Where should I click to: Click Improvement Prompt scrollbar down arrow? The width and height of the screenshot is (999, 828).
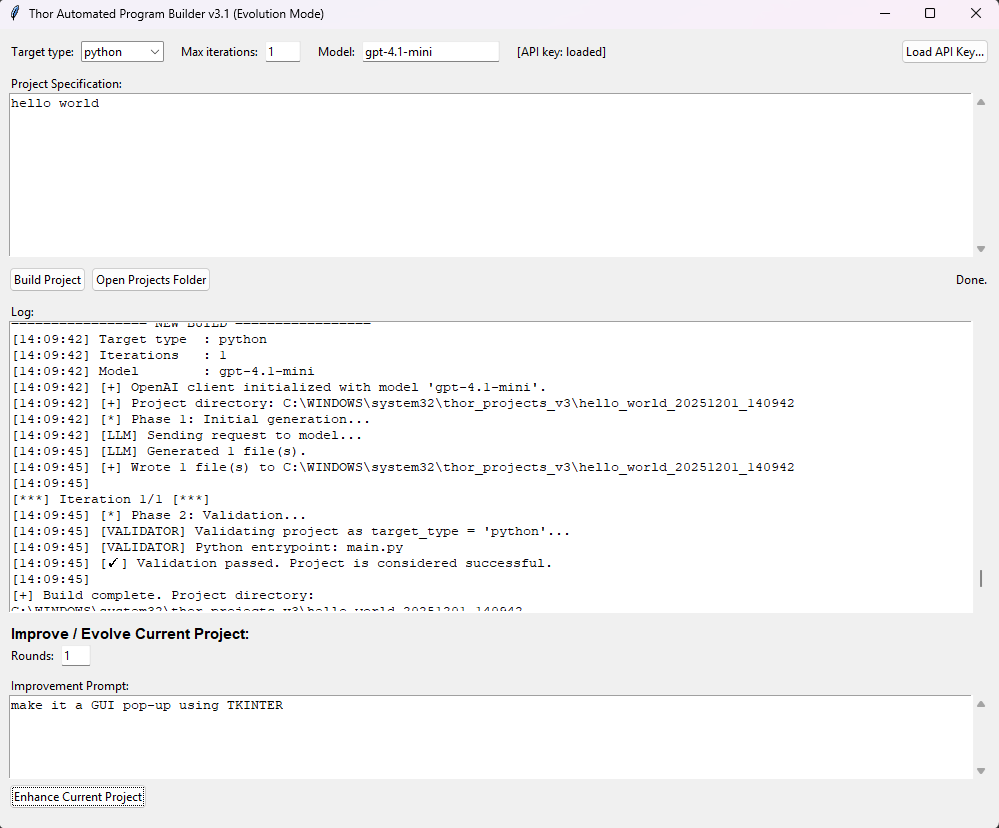981,771
